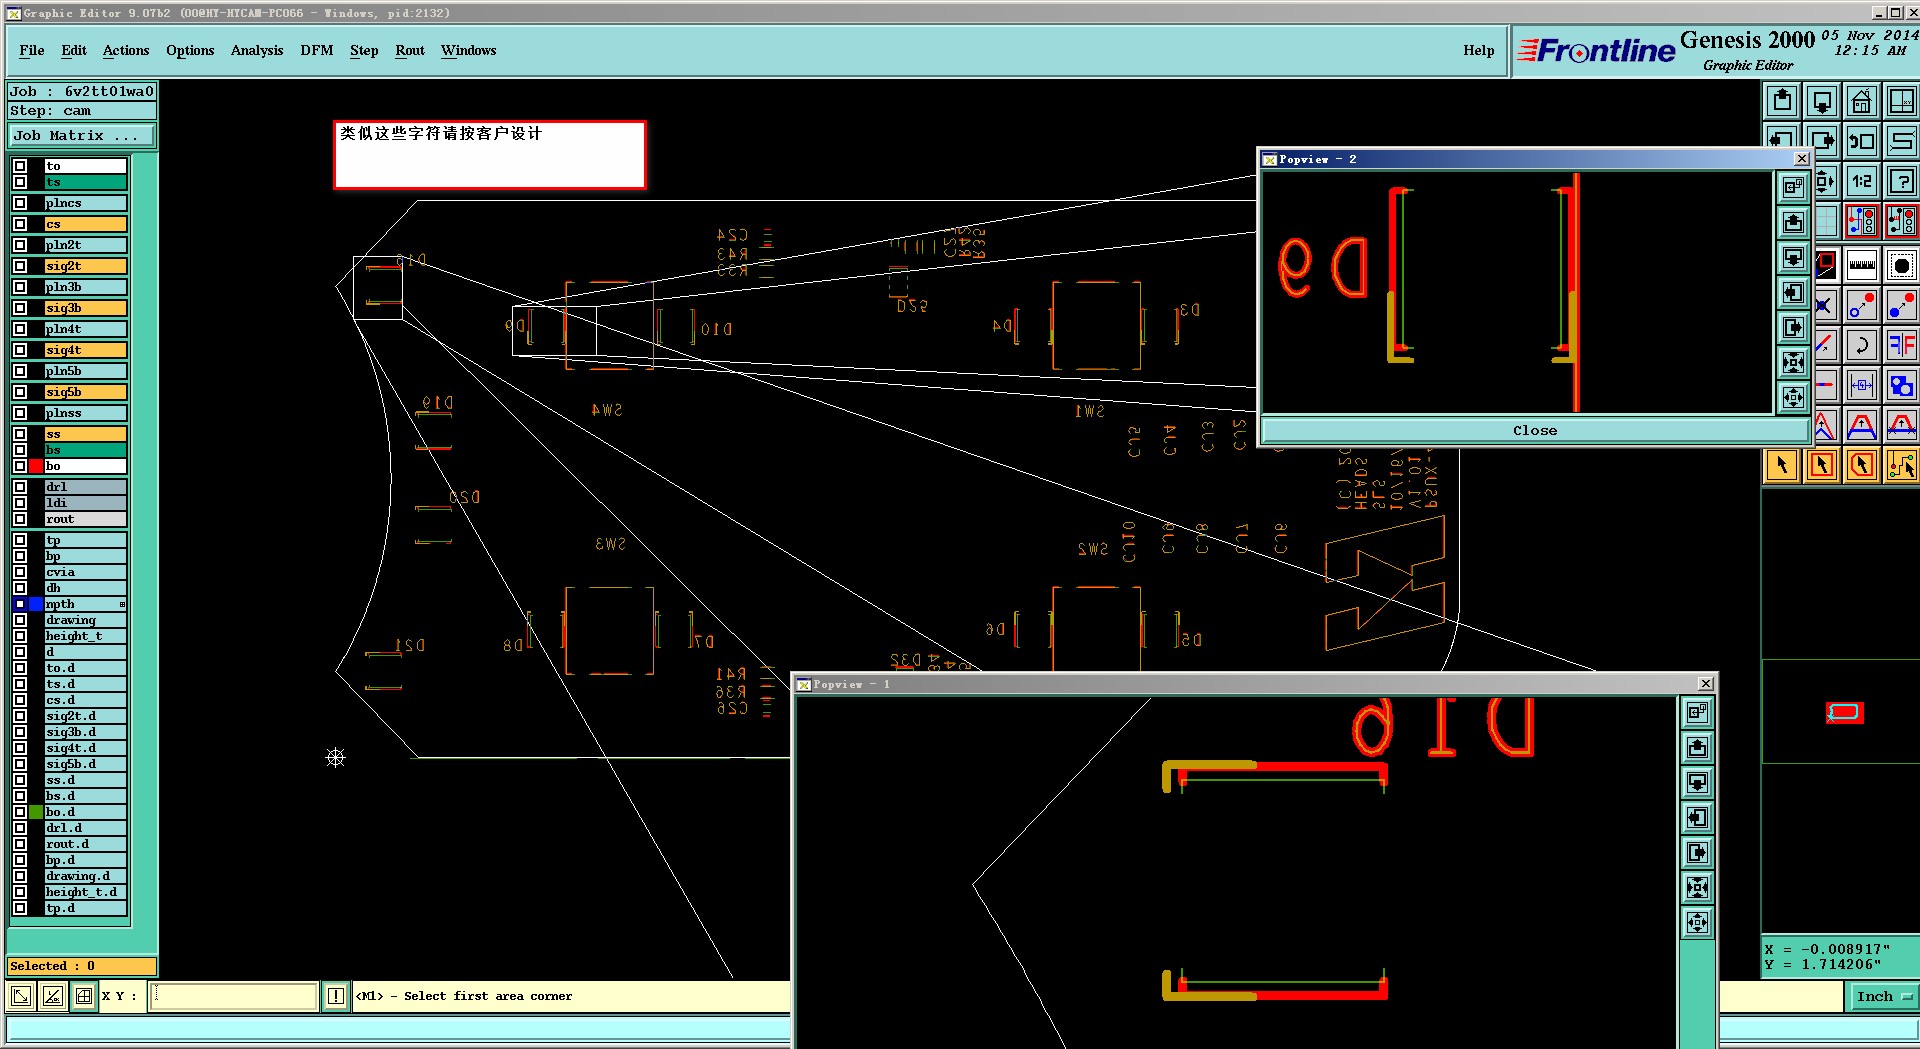This screenshot has height=1049, width=1920.
Task: Click the pan up view icon
Action: coord(1782,101)
